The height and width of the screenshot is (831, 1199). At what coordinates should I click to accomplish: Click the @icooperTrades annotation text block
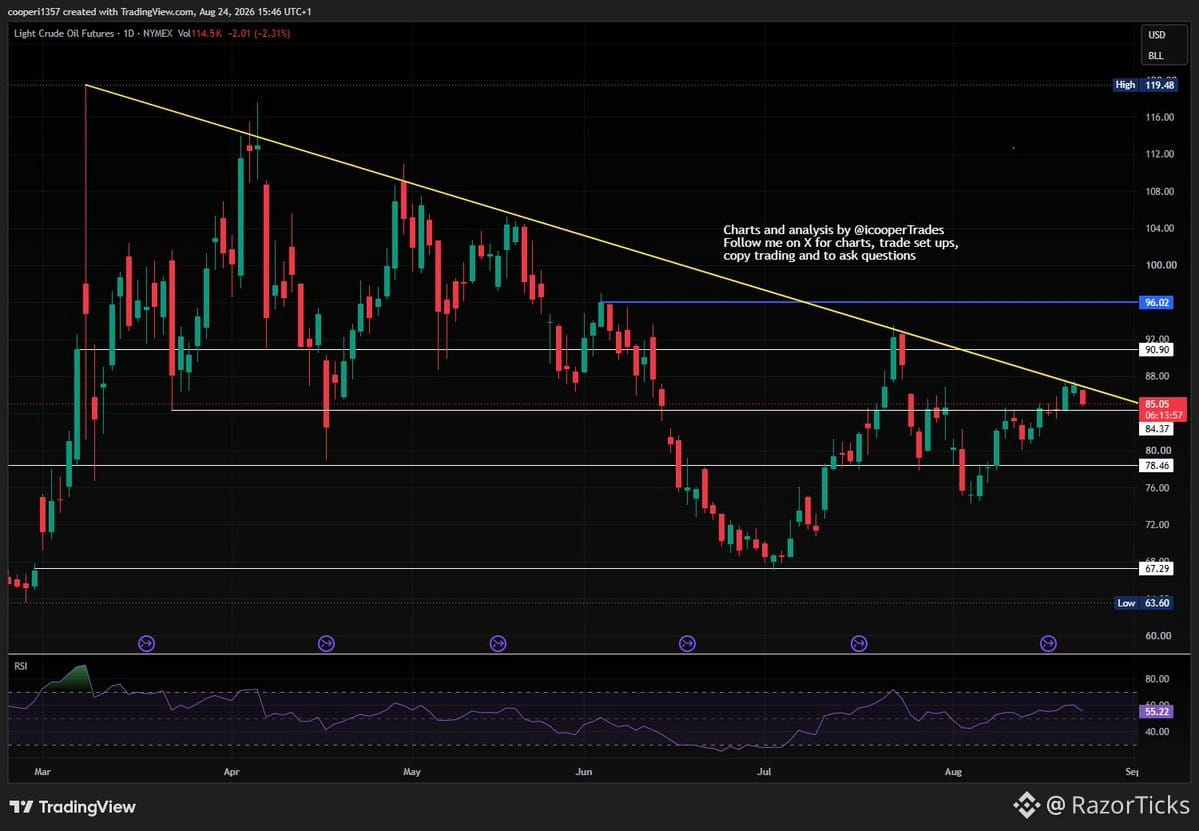pyautogui.click(x=840, y=243)
